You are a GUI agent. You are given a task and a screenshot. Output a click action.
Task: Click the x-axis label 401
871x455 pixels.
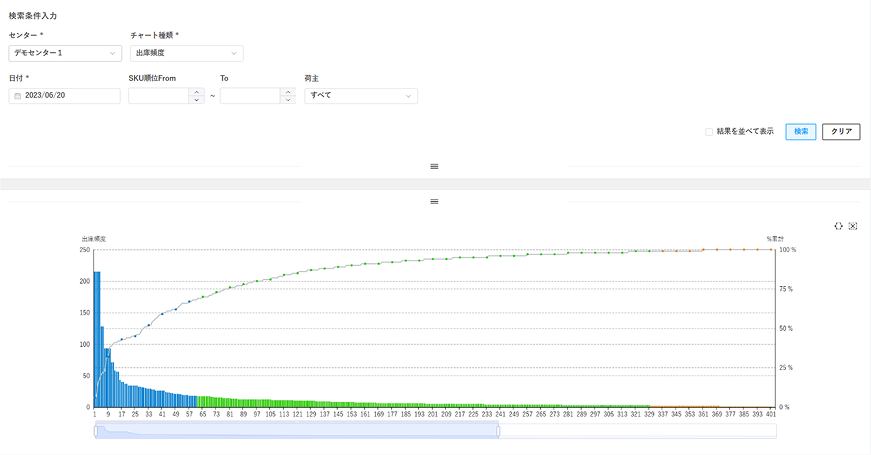[x=770, y=414]
